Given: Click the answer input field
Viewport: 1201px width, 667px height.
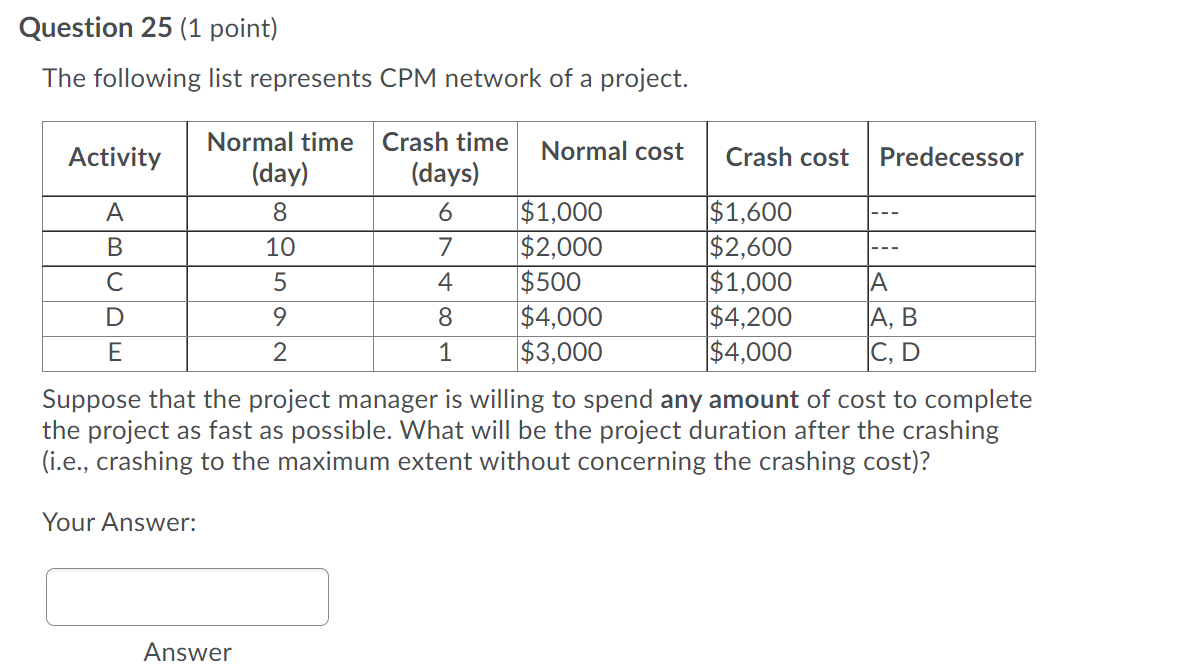Looking at the screenshot, I should (187, 596).
